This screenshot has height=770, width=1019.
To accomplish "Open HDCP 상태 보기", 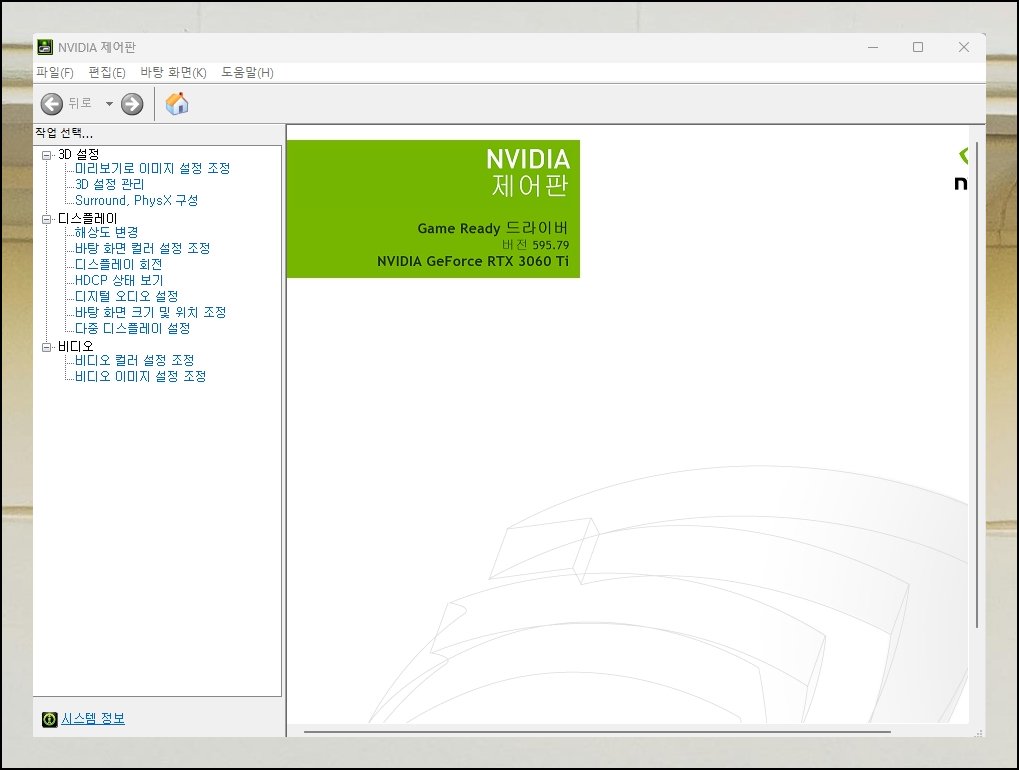I will click(119, 280).
